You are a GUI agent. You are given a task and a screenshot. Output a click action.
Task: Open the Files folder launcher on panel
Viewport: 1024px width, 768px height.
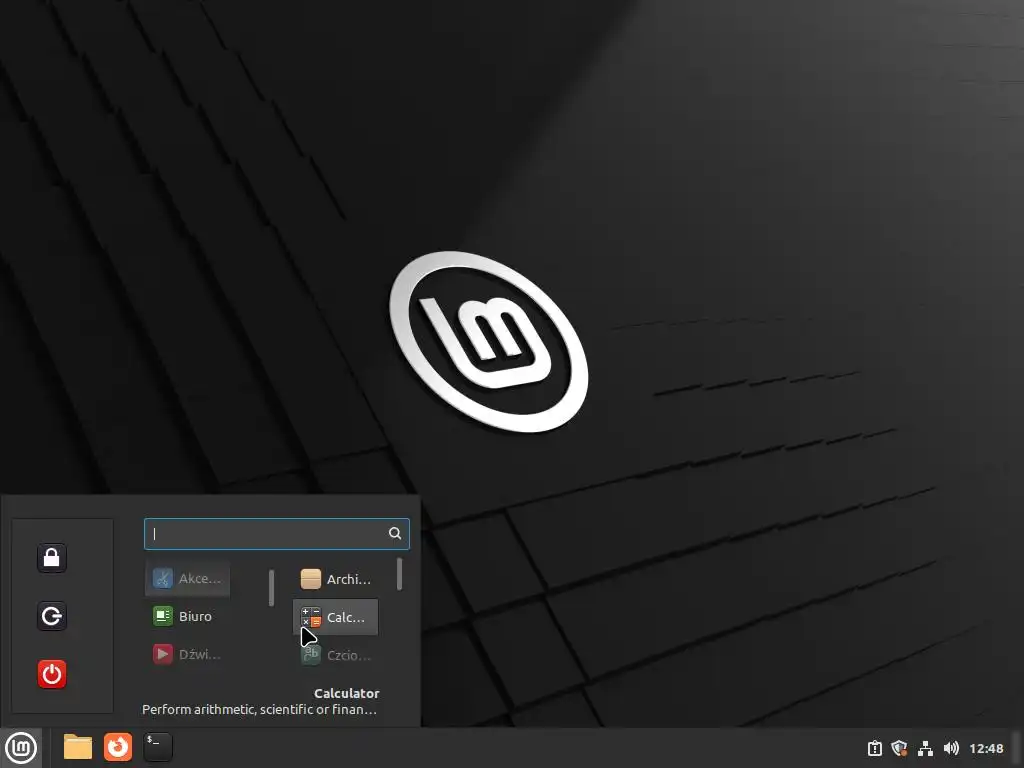point(78,747)
